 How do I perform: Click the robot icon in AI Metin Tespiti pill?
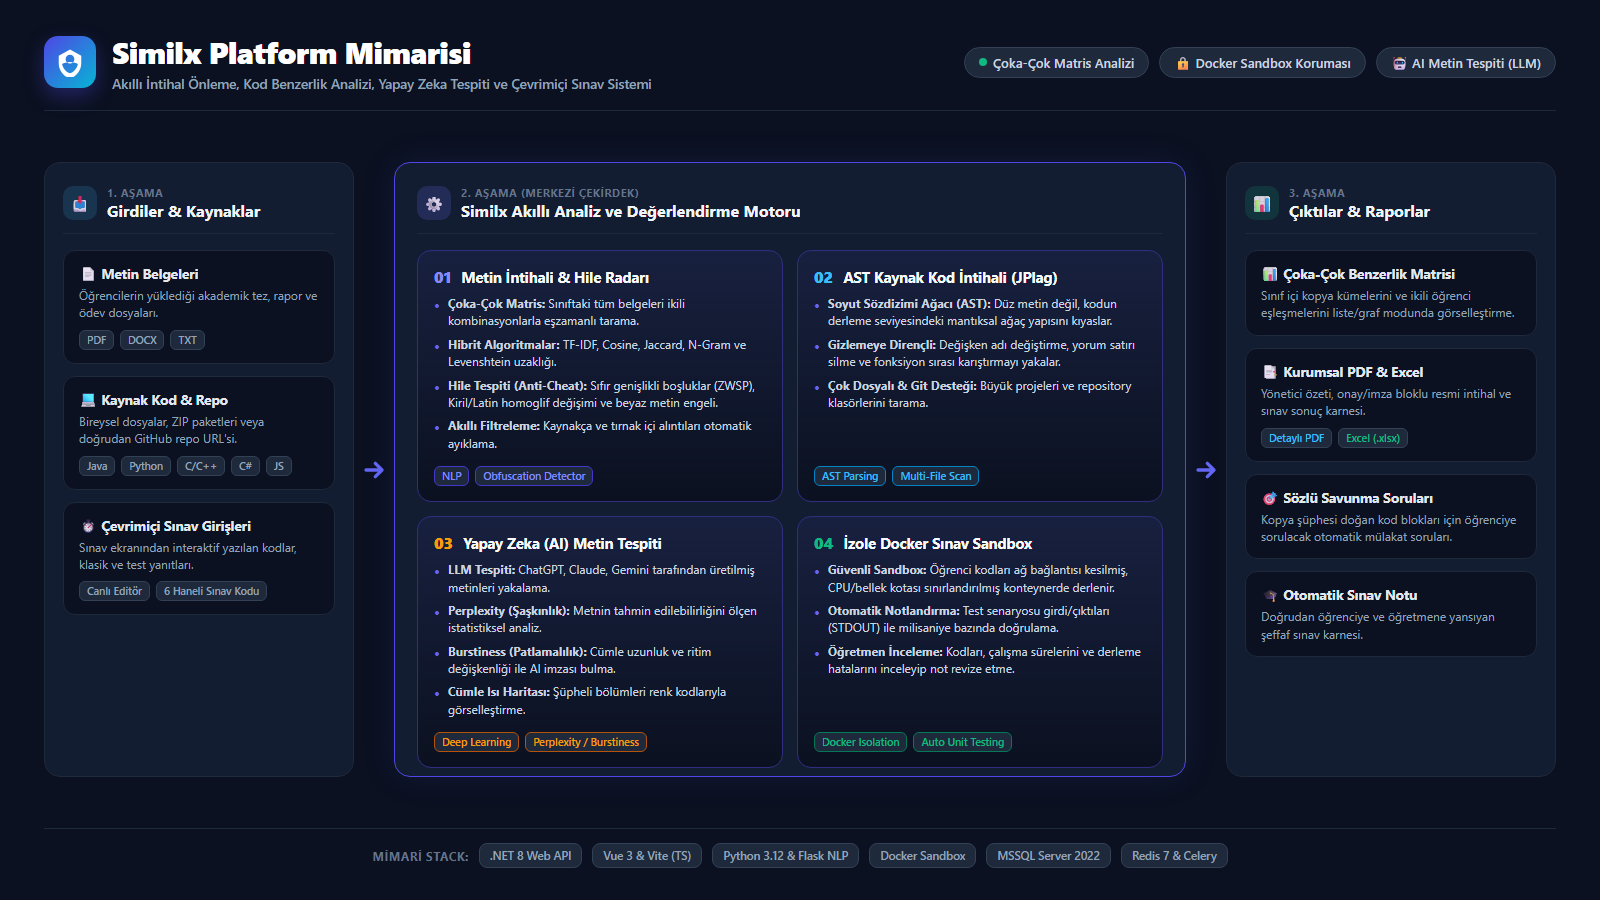coord(1399,63)
